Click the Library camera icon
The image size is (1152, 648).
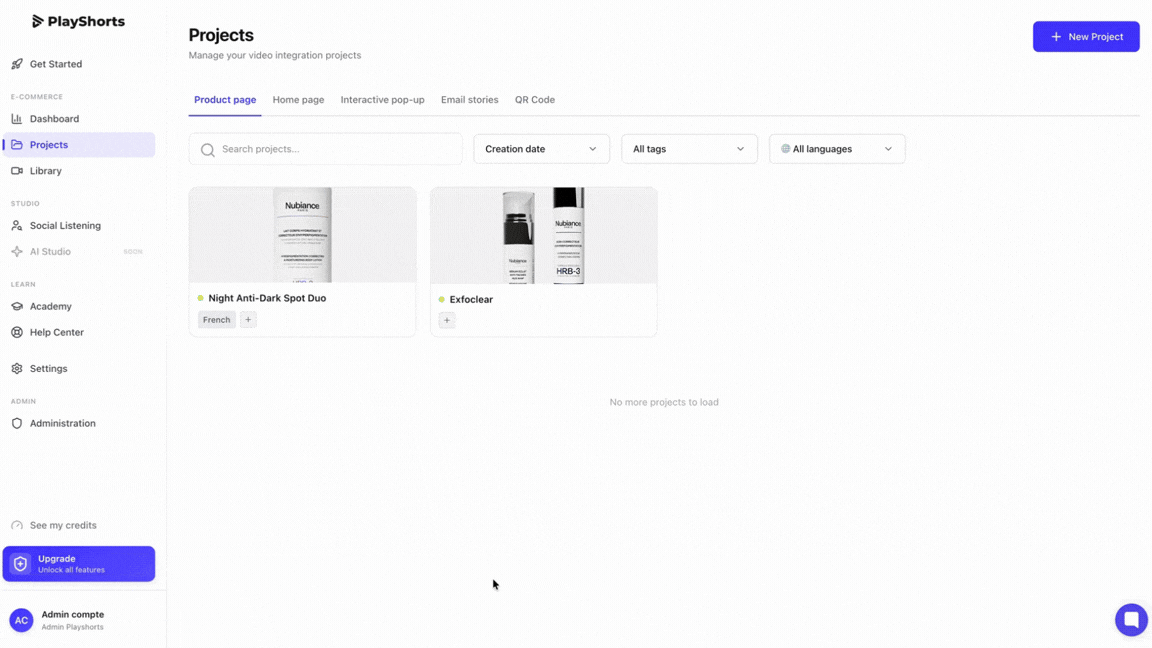pos(17,170)
